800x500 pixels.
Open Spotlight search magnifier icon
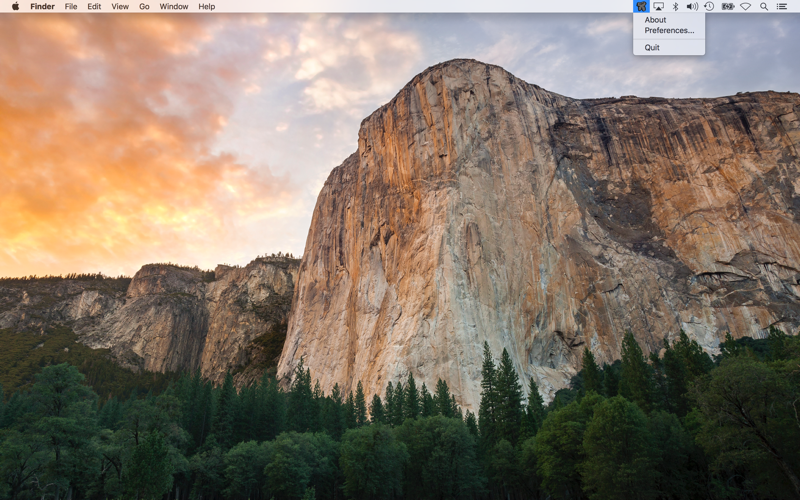(764, 6)
